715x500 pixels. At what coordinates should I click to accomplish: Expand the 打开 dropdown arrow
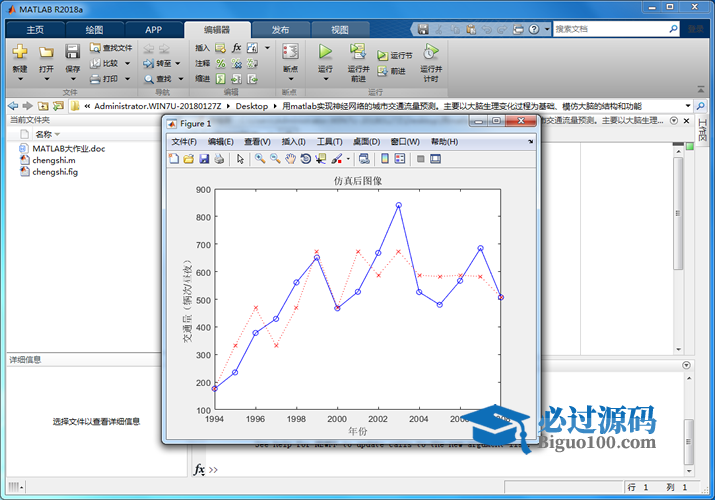click(47, 79)
